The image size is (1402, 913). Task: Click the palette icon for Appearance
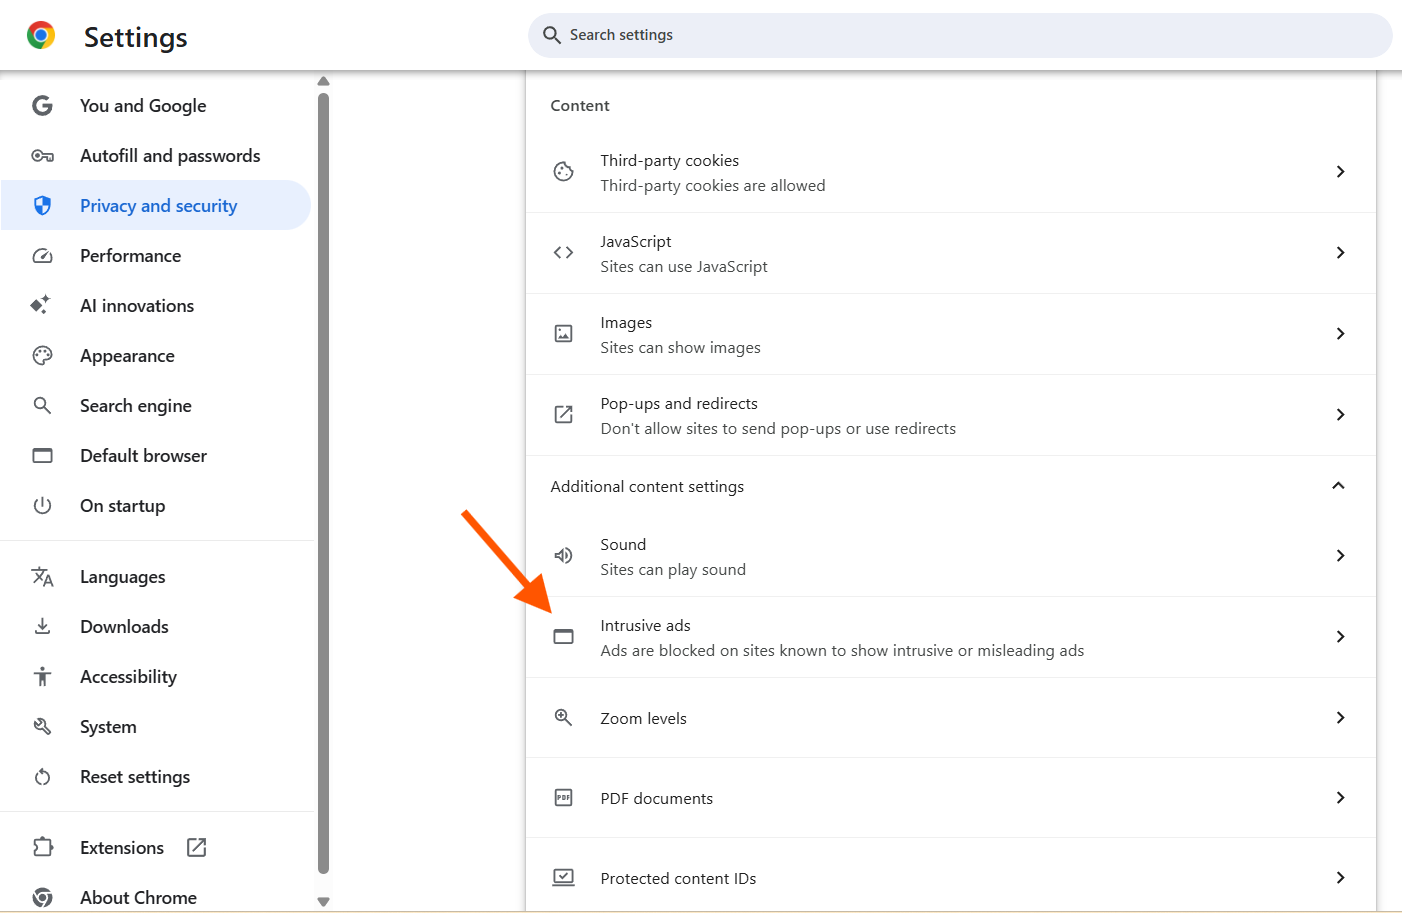[x=42, y=356]
